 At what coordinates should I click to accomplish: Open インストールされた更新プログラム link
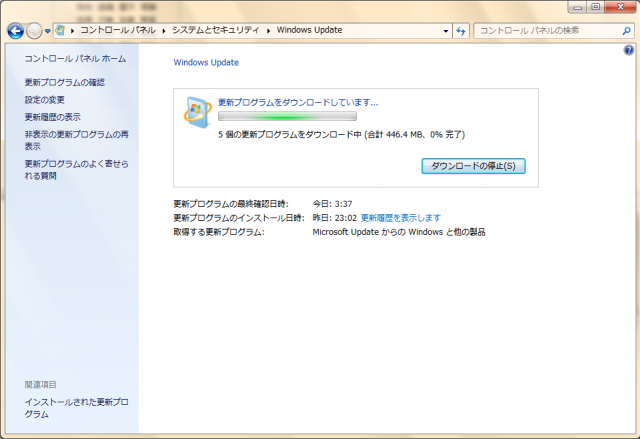[x=76, y=408]
